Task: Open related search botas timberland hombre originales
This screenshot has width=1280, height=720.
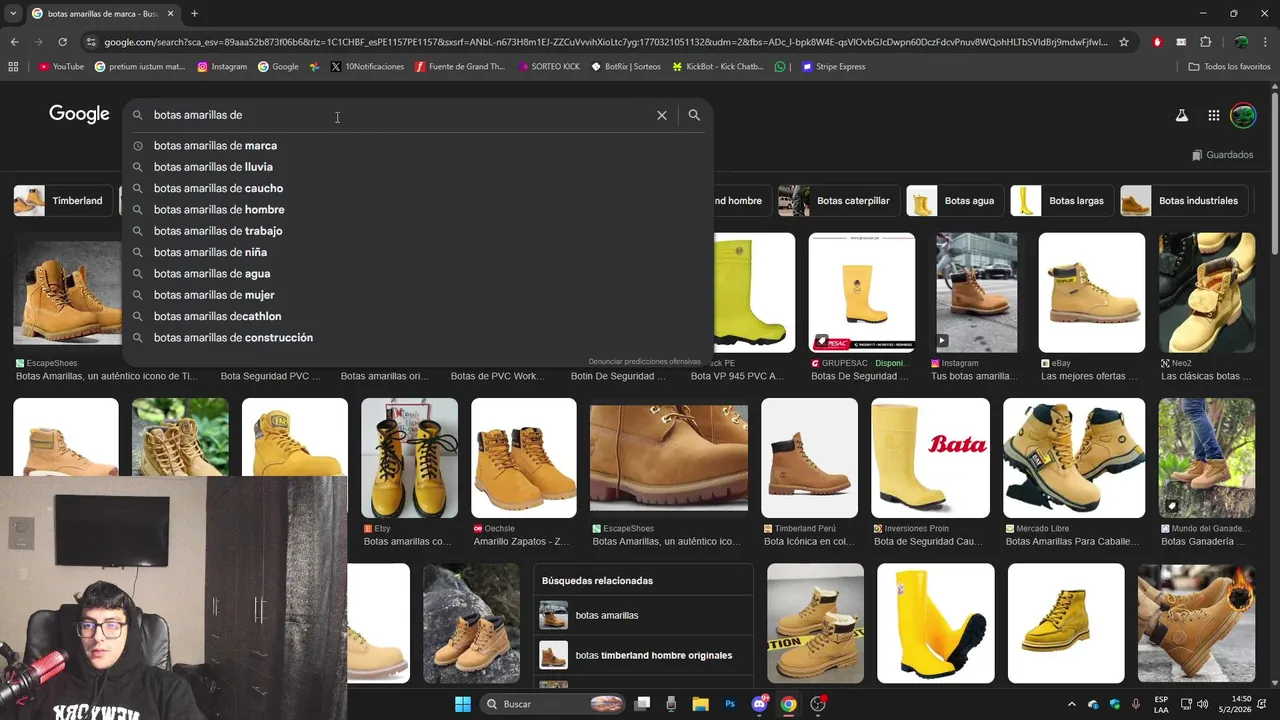Action: 644,655
